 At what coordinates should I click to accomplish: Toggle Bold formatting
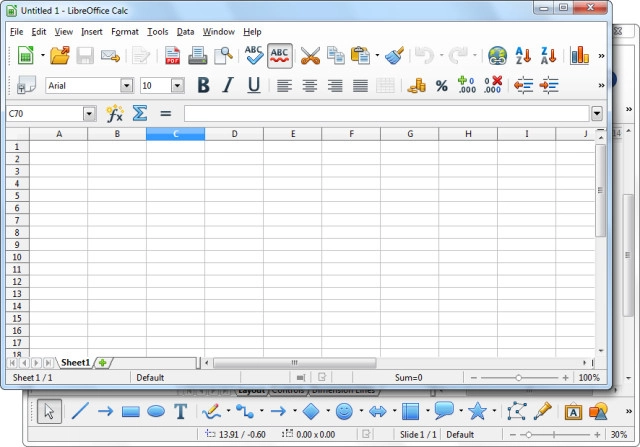point(203,85)
